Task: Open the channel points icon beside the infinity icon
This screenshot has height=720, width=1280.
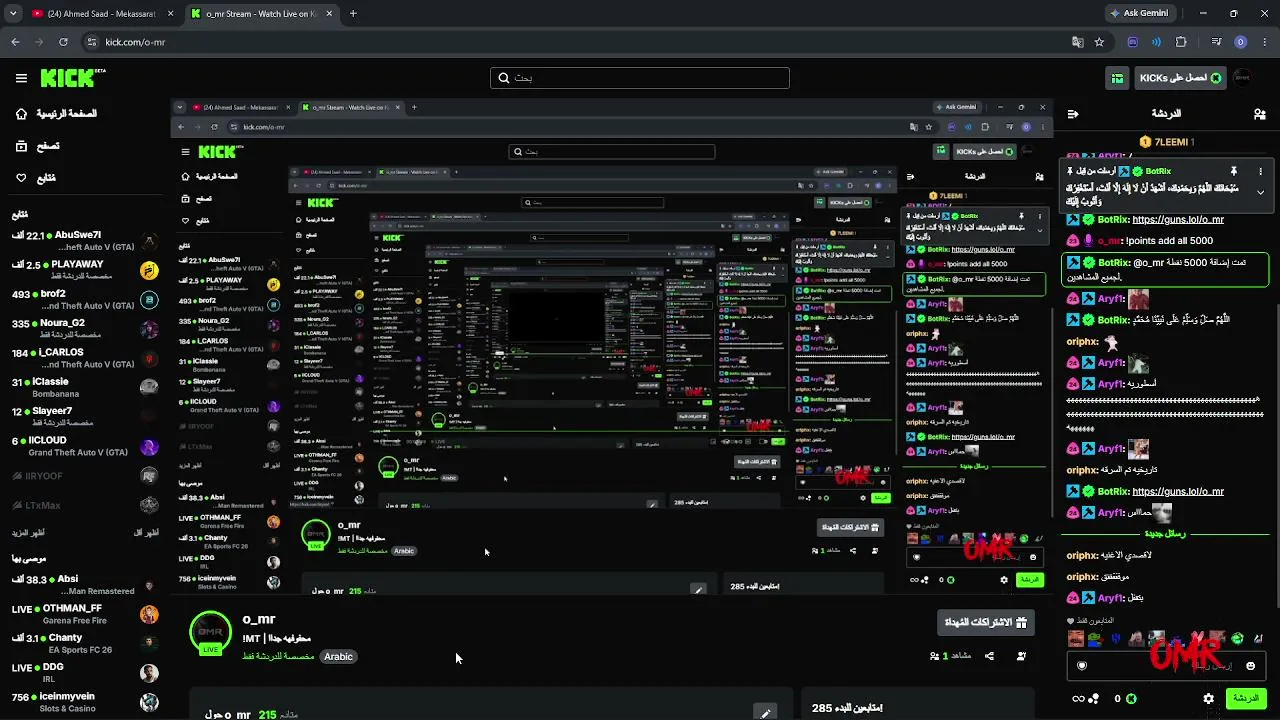Action: 1094,698
